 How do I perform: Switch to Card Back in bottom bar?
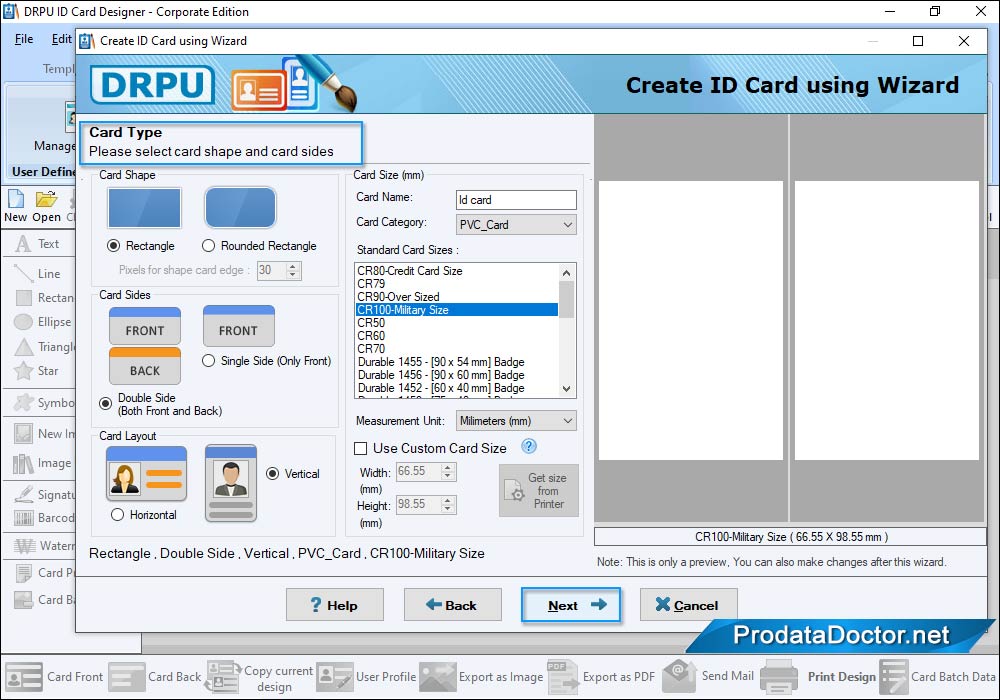coord(155,677)
